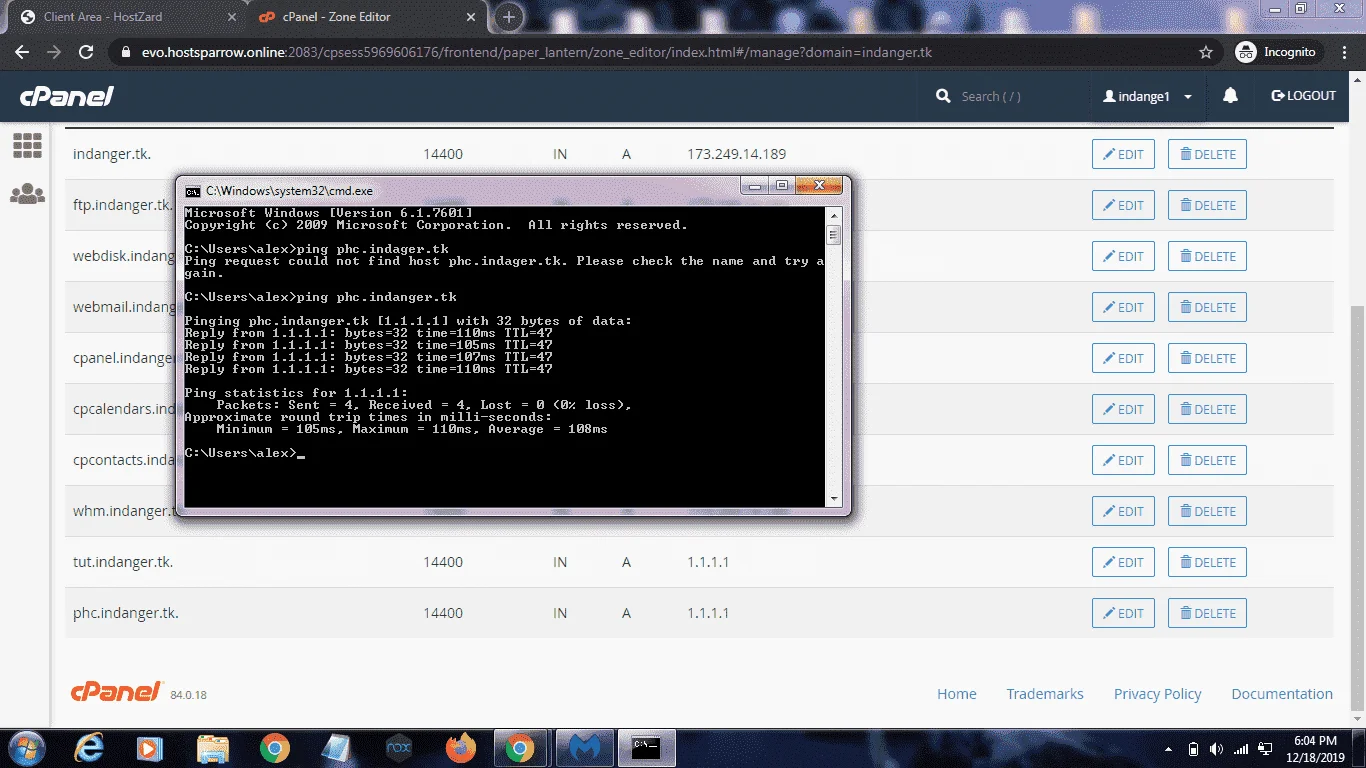Click the cmd window scroll-down arrow
Image resolution: width=1366 pixels, height=768 pixels.
coord(834,498)
